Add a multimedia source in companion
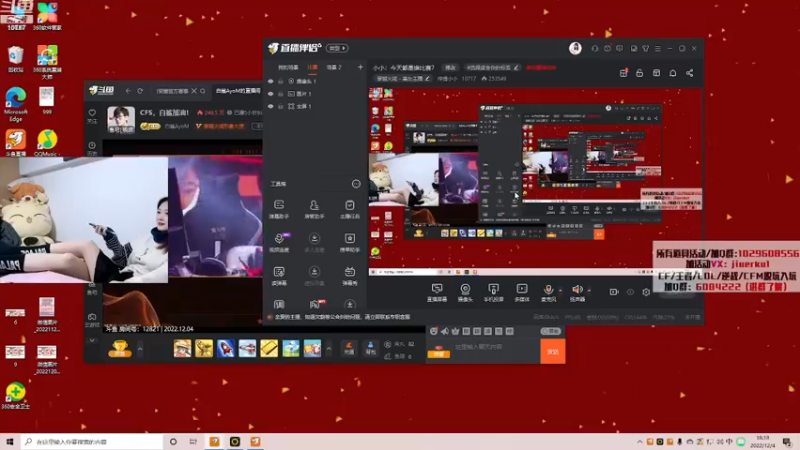800x450 pixels. click(x=521, y=293)
